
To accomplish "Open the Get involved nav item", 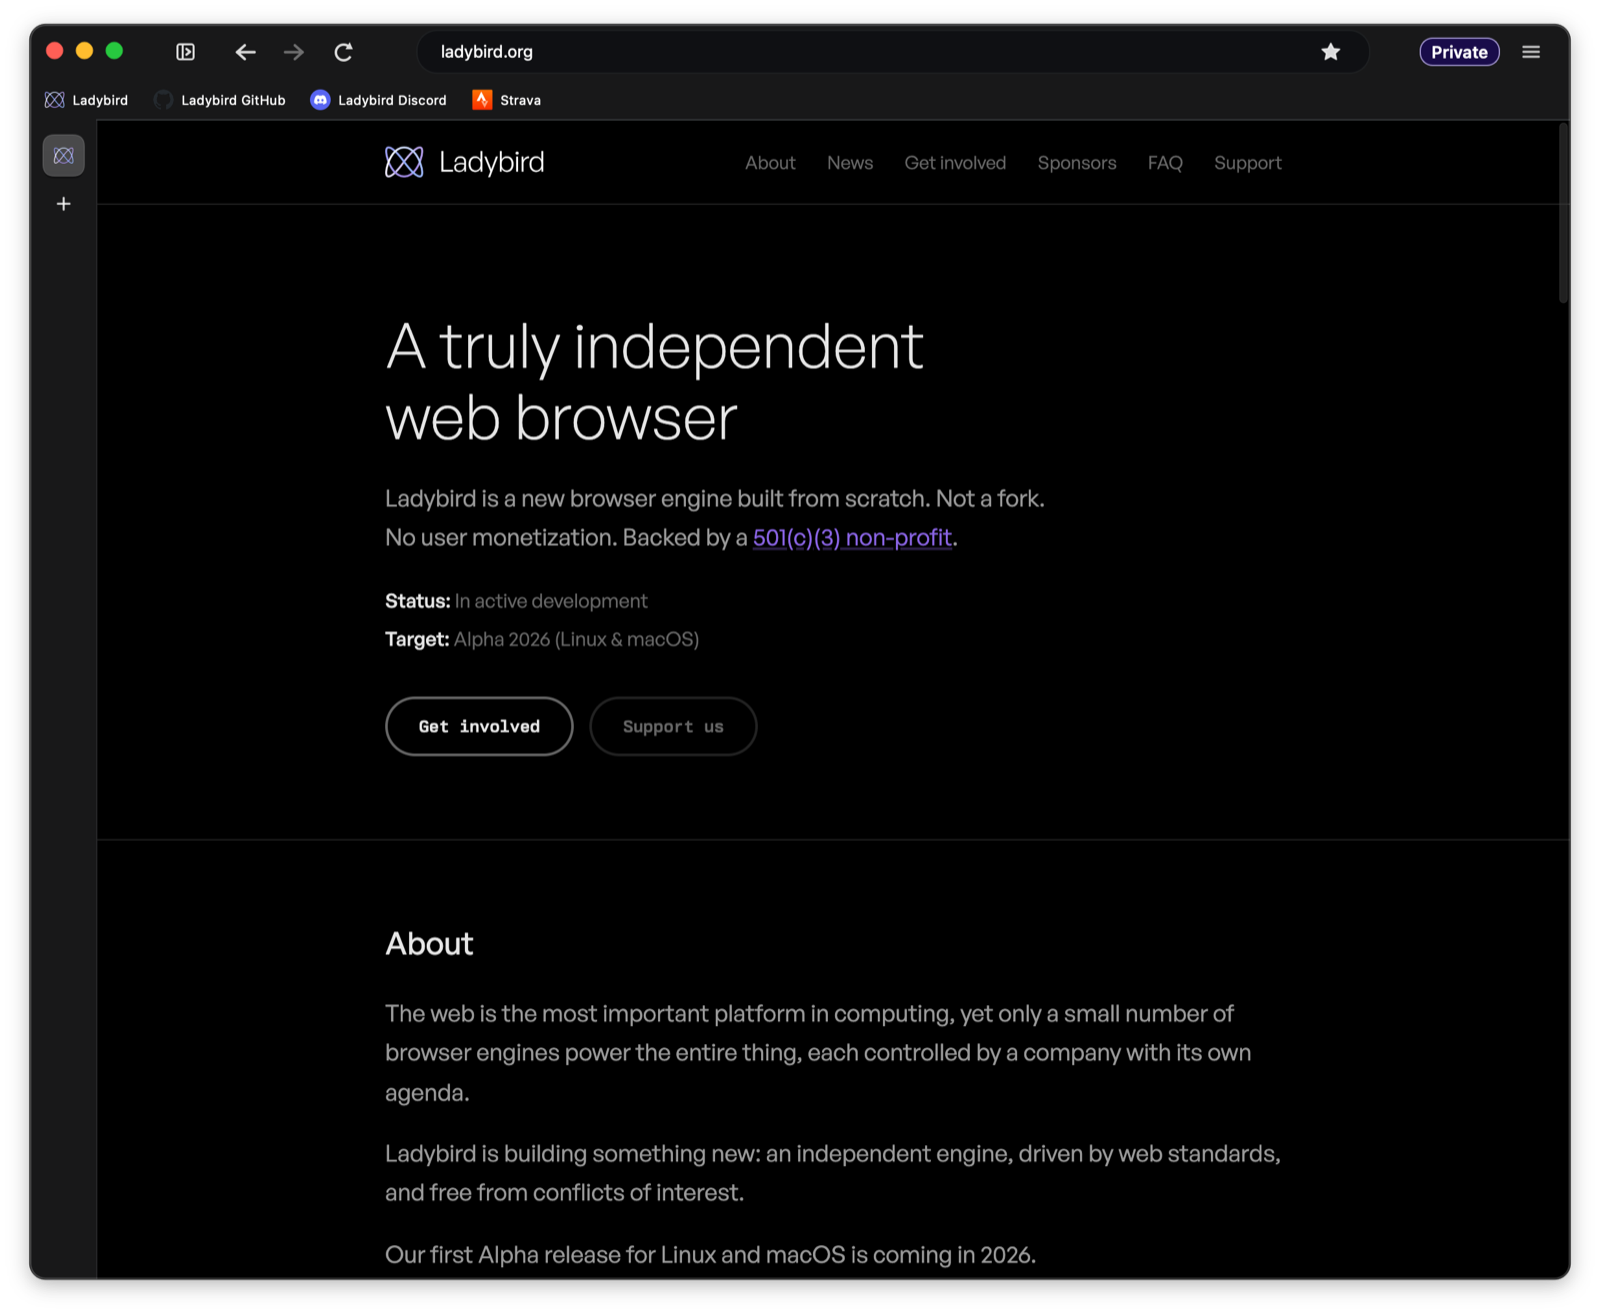I will (955, 163).
